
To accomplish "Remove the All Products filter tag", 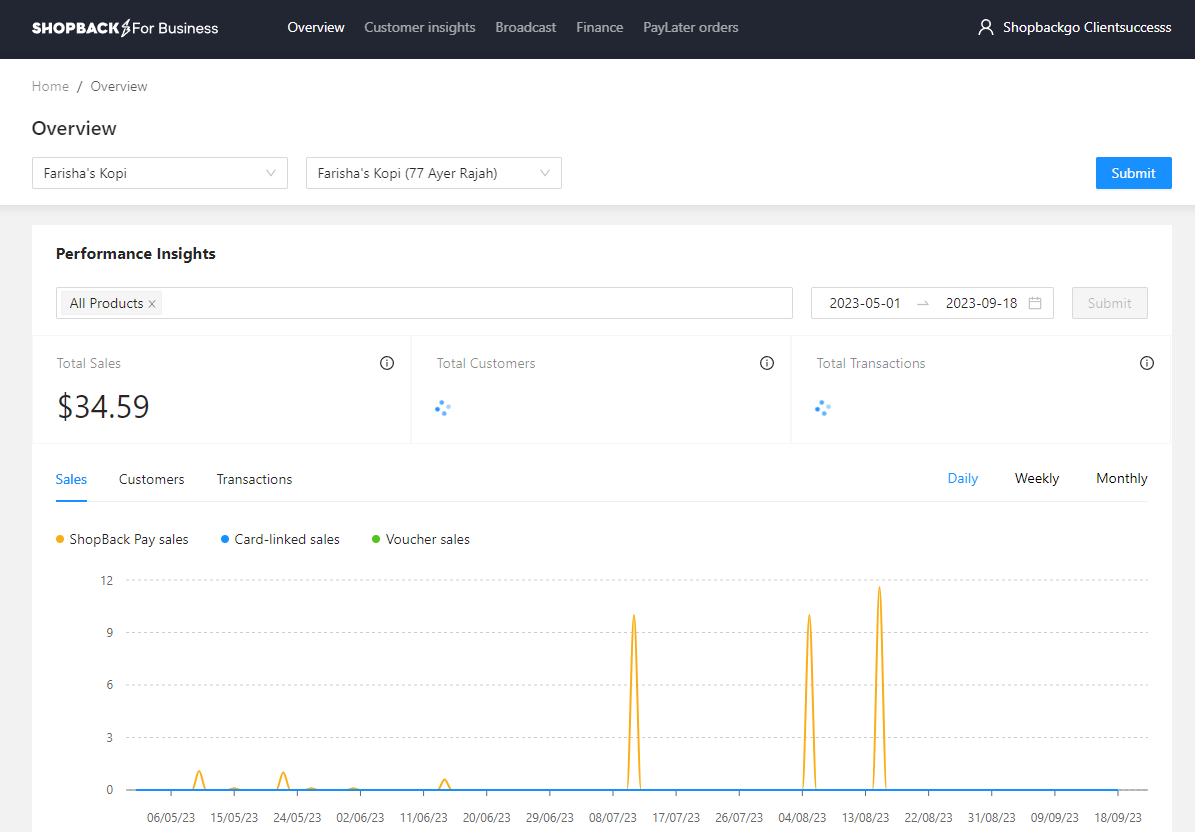I will (151, 302).
